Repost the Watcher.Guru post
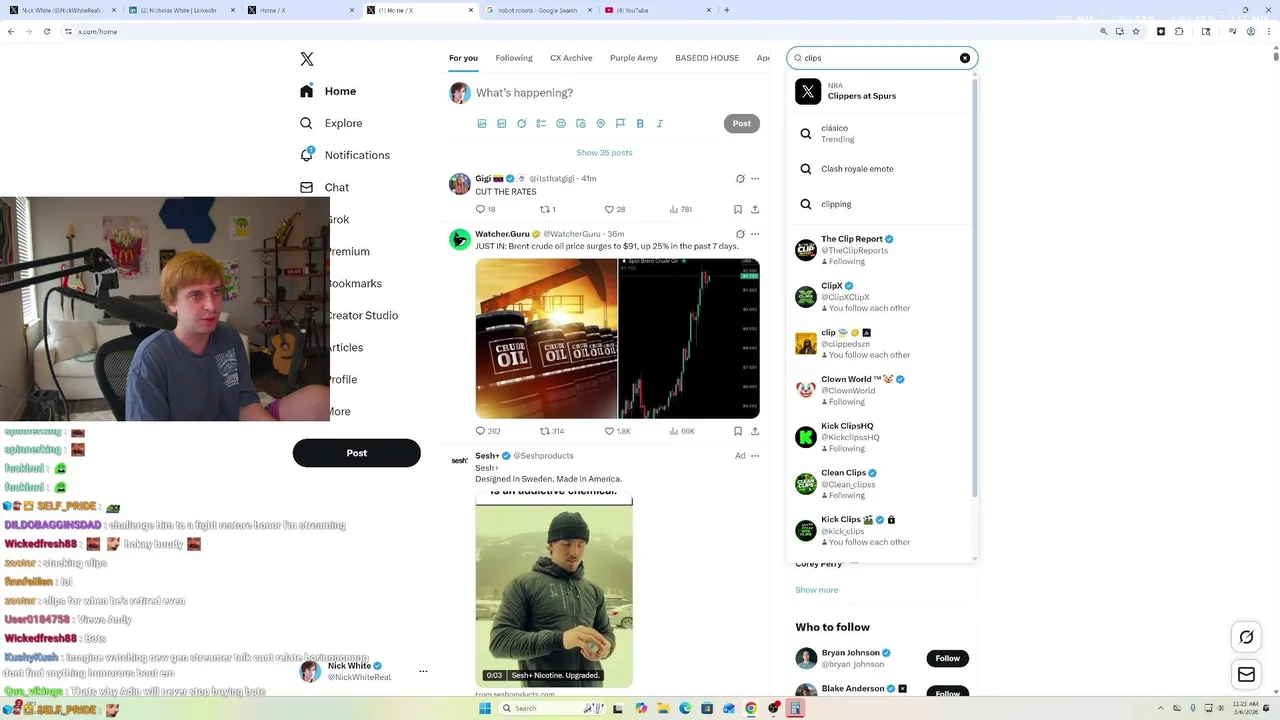1280x720 pixels. coord(545,431)
